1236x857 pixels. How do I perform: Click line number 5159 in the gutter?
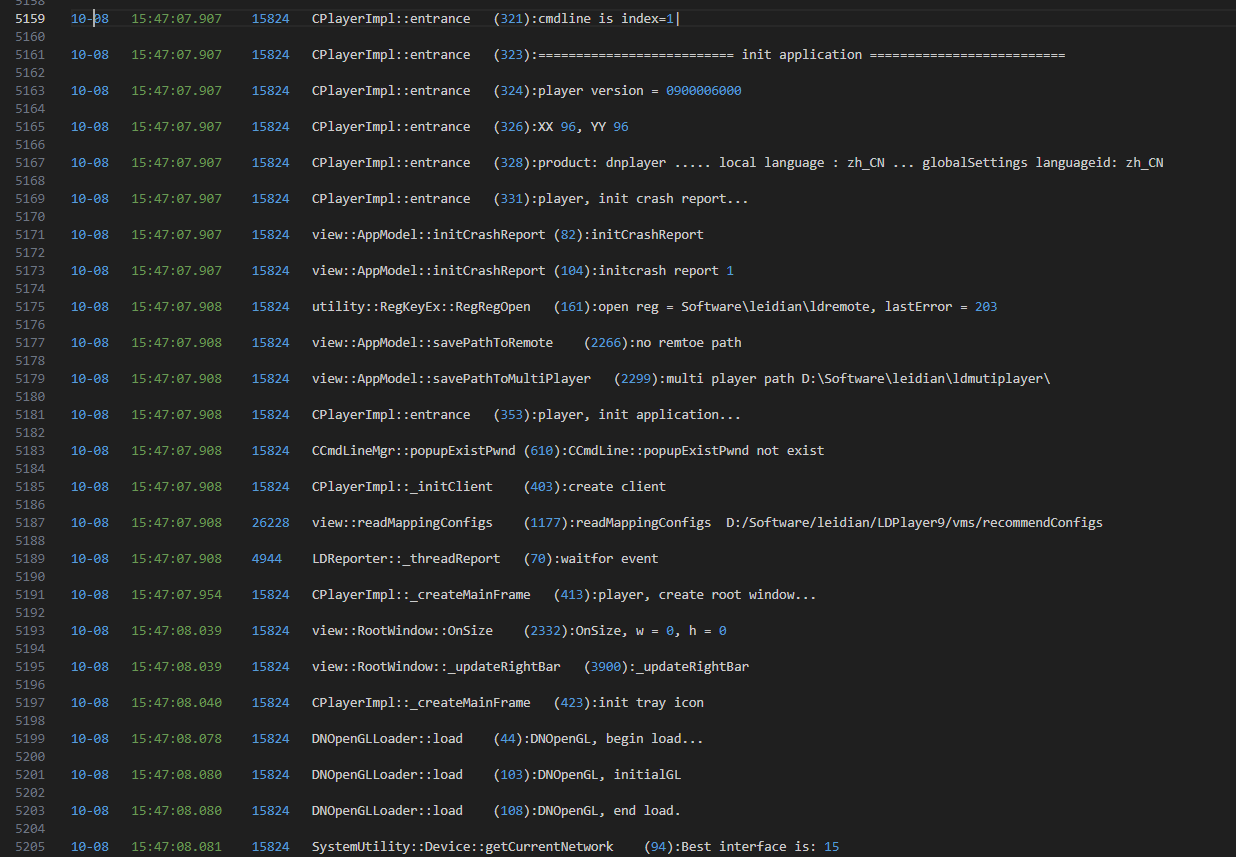pyautogui.click(x=29, y=19)
